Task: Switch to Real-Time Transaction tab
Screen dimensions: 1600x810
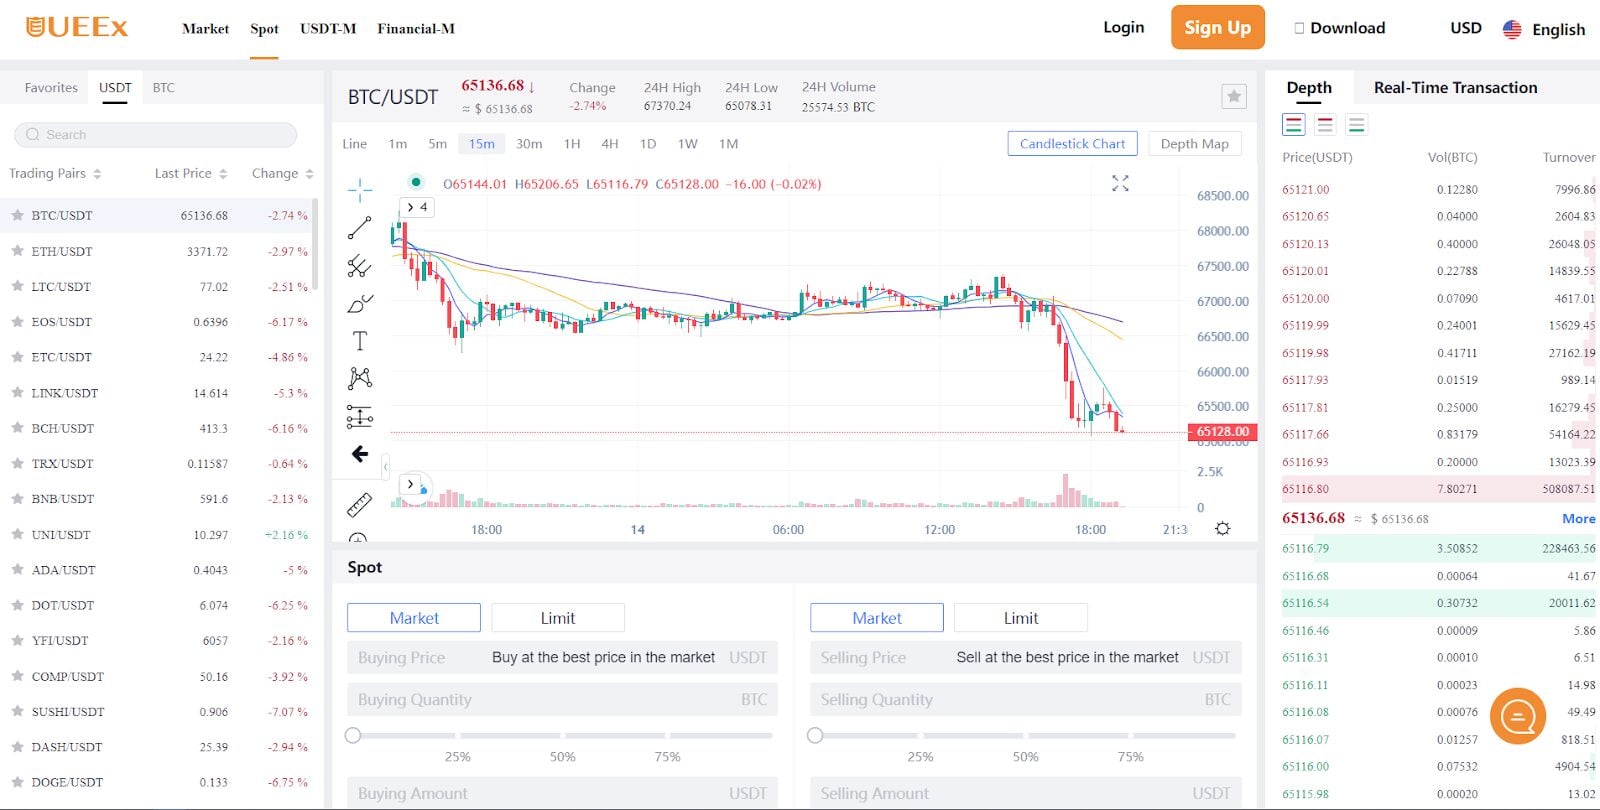Action: pos(1455,88)
